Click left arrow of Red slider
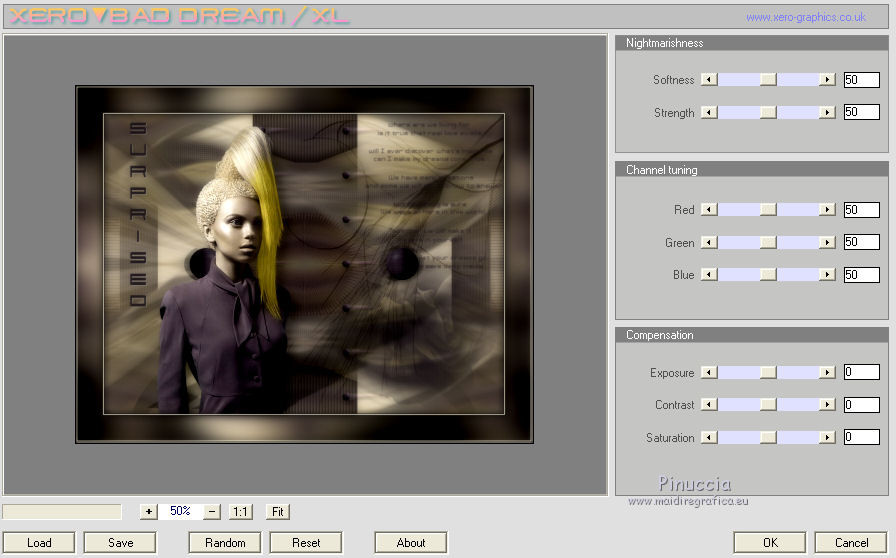896x558 pixels. pos(709,210)
